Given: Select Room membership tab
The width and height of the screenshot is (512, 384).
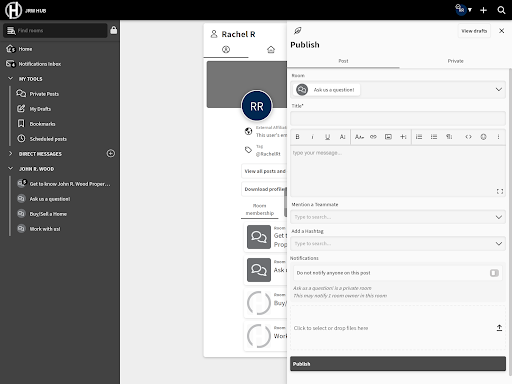Looking at the screenshot, I should (x=260, y=209).
